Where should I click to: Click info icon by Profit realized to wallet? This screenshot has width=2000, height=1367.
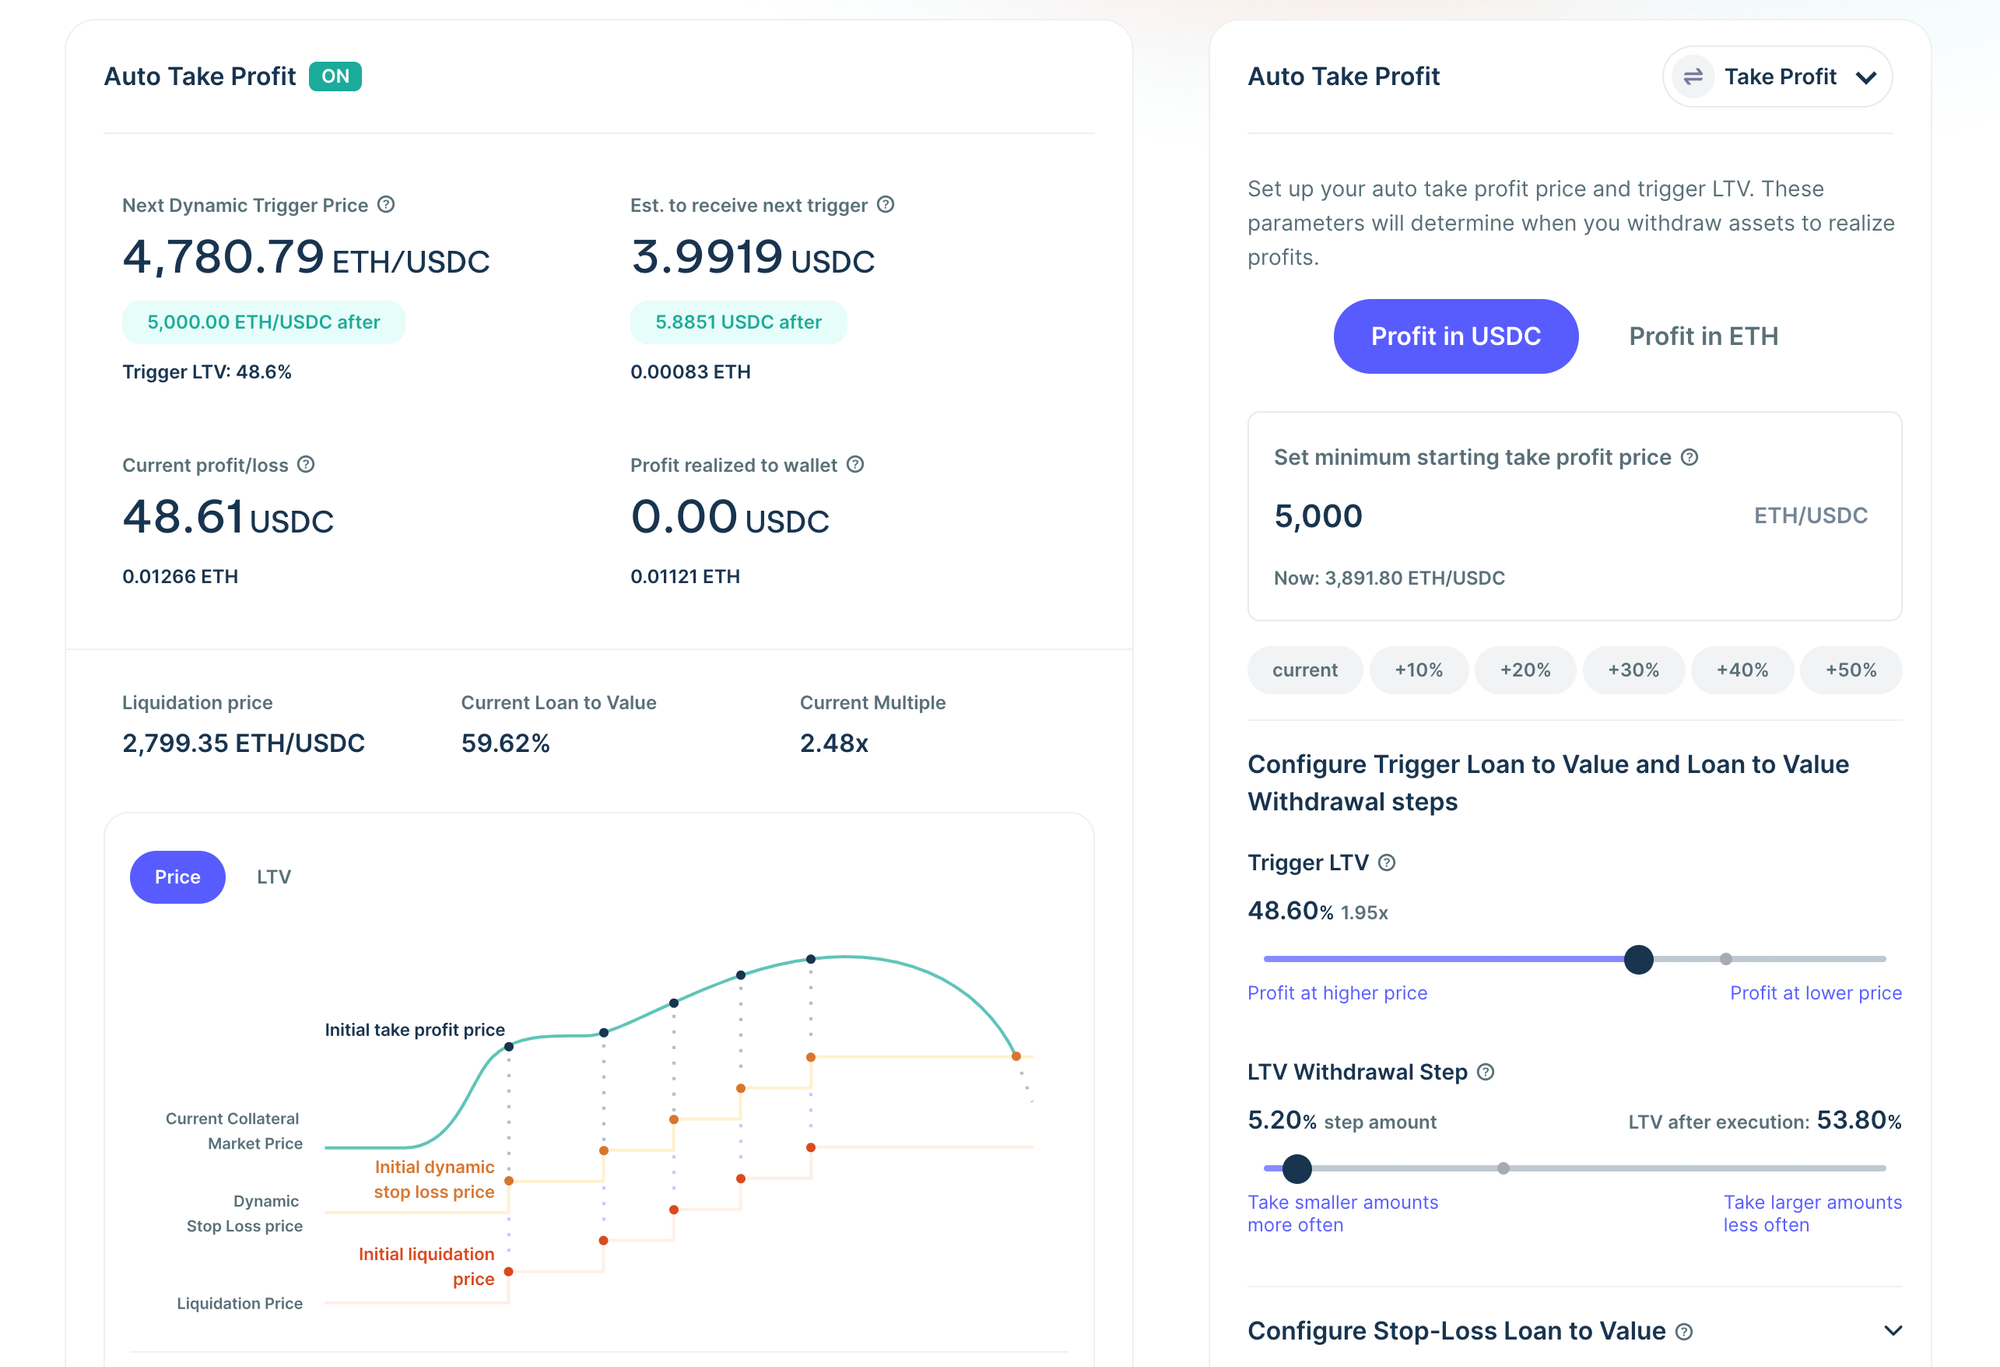point(855,465)
